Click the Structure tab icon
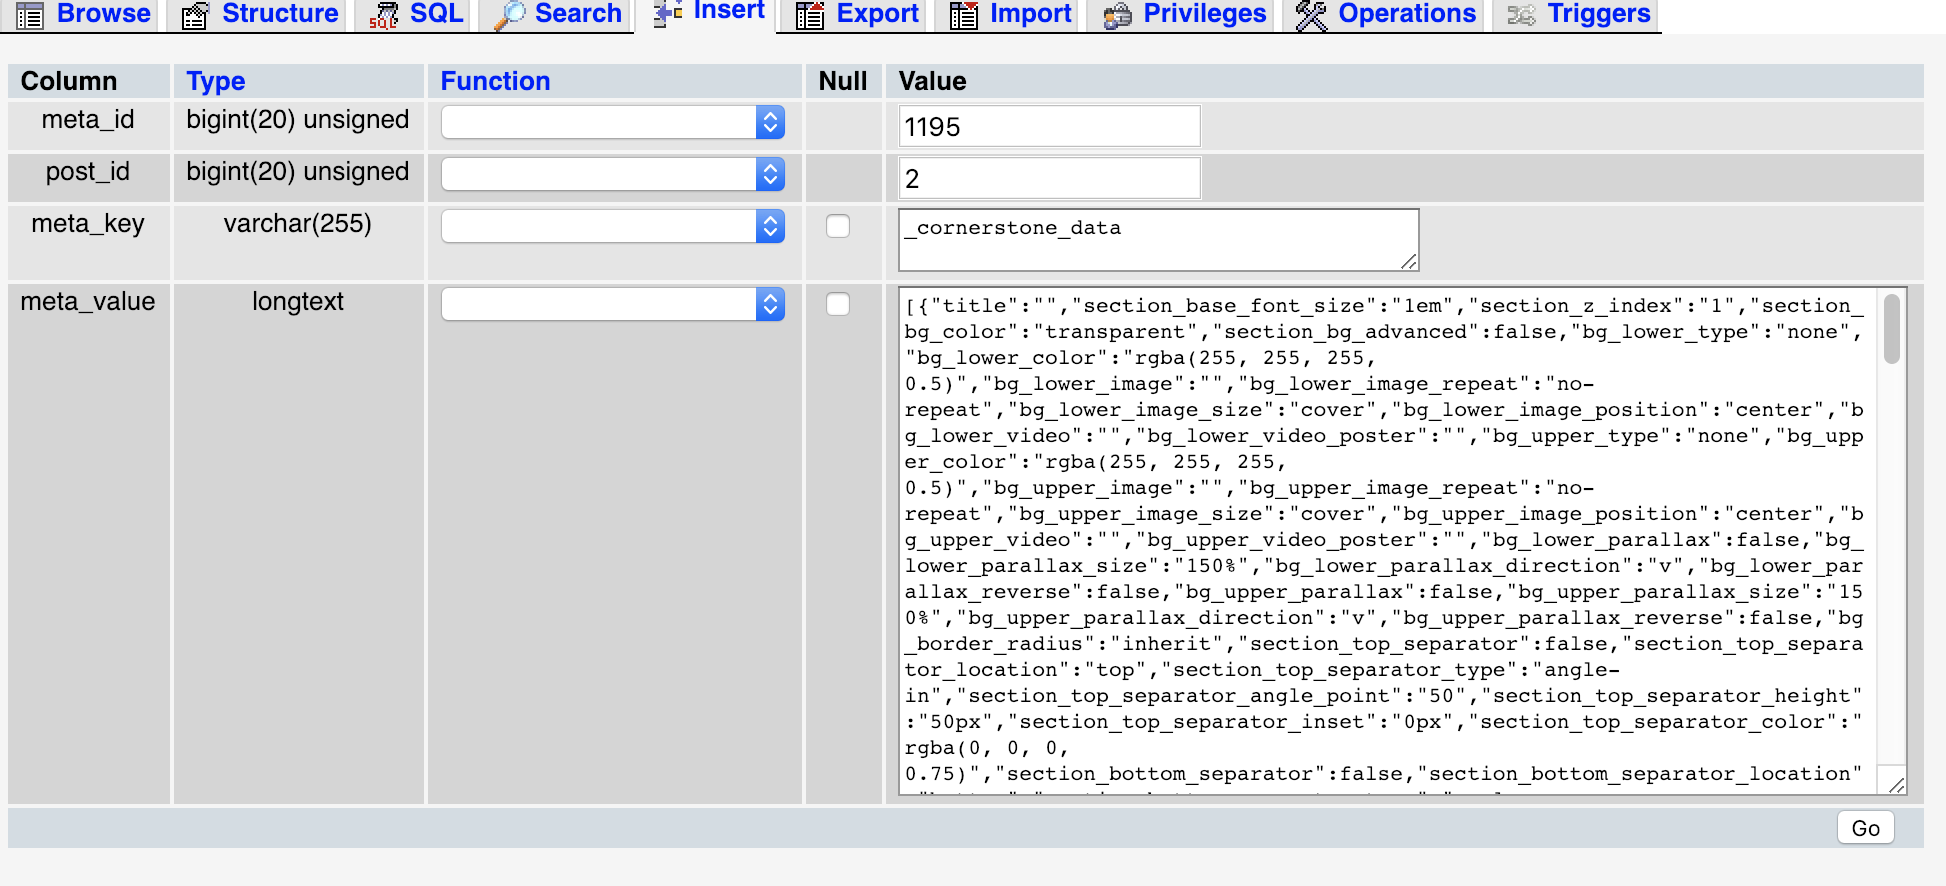The height and width of the screenshot is (886, 1946). click(195, 16)
